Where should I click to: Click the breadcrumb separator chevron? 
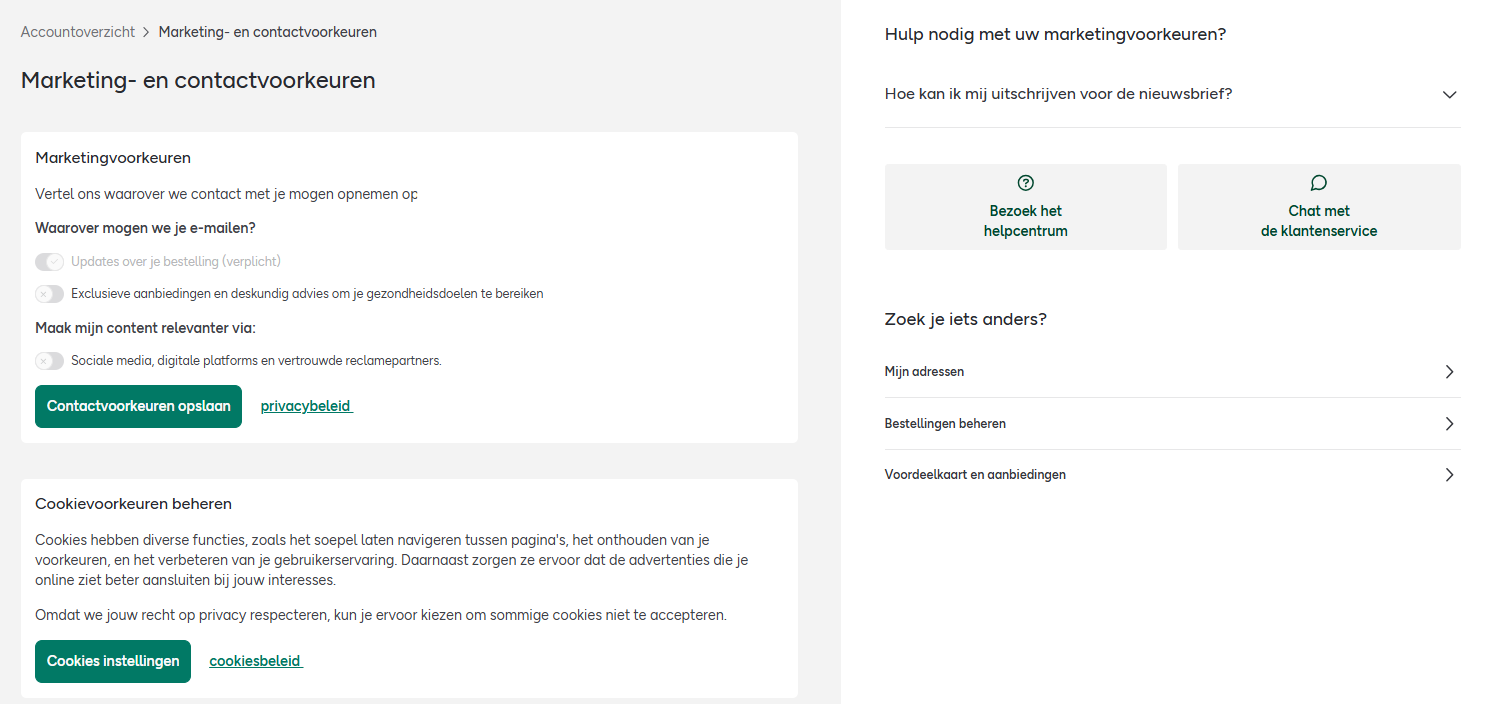pyautogui.click(x=147, y=32)
